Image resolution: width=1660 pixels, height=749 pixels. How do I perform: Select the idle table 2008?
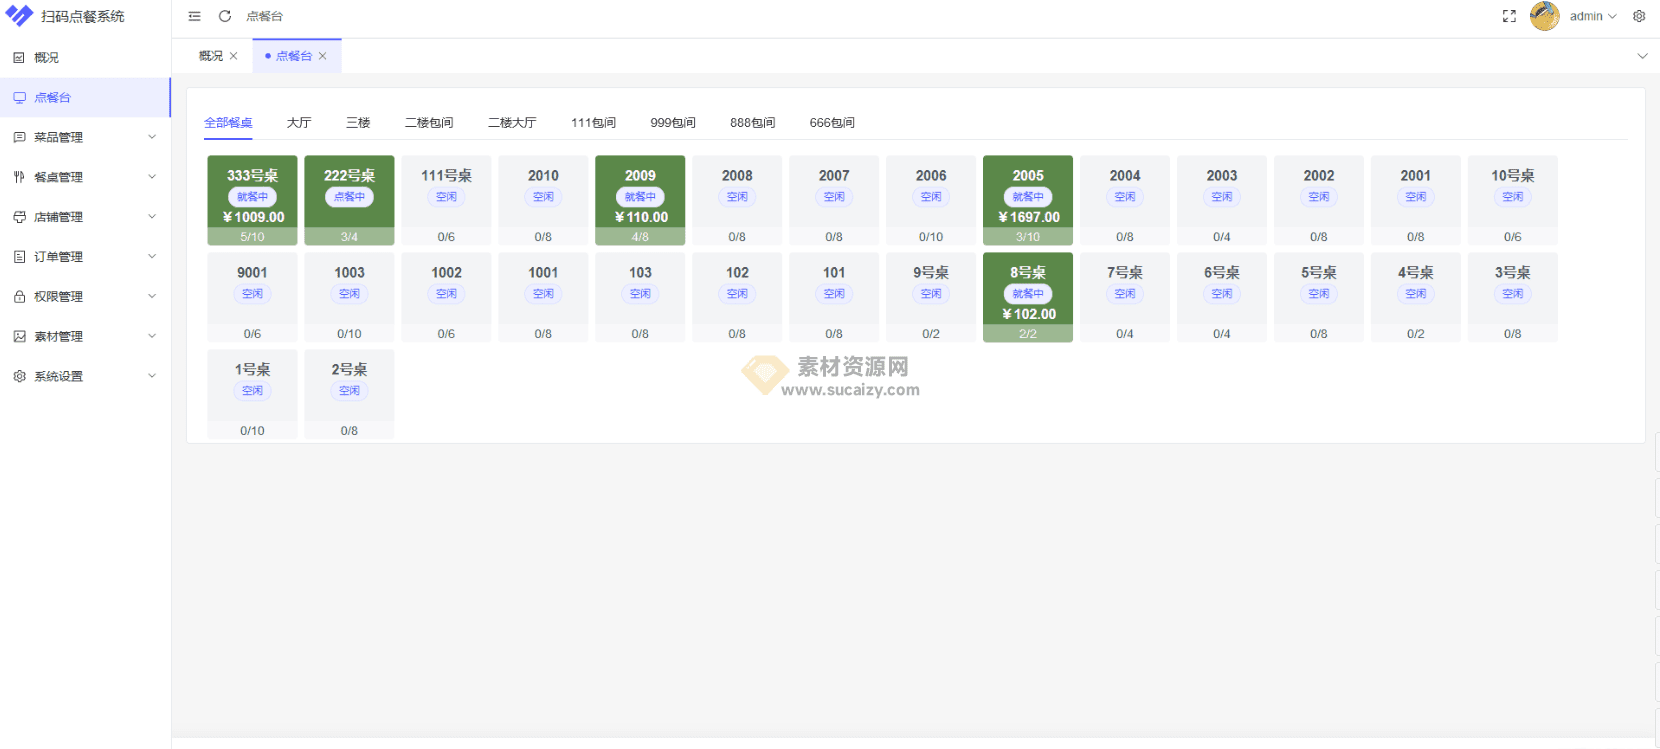point(737,199)
